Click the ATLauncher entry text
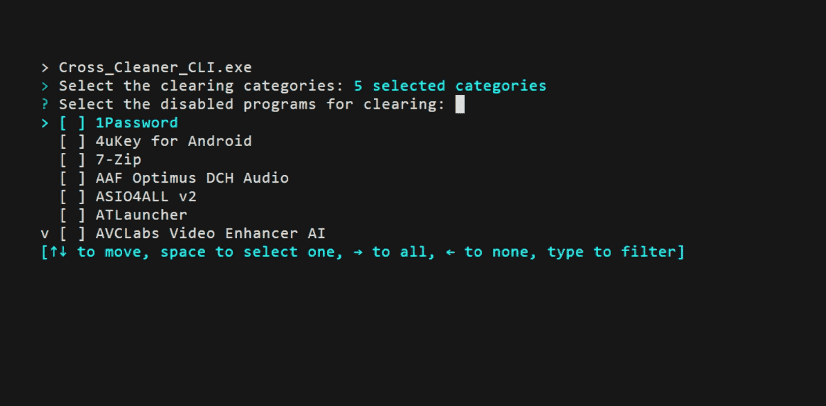826x406 pixels. [141, 215]
